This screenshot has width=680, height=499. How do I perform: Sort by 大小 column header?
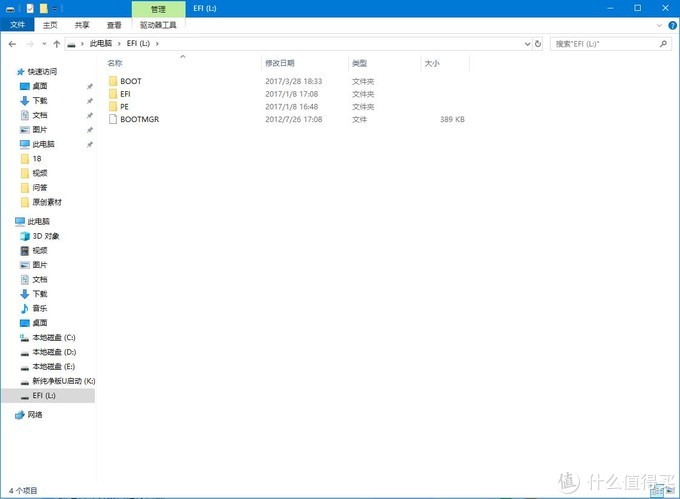(x=432, y=63)
